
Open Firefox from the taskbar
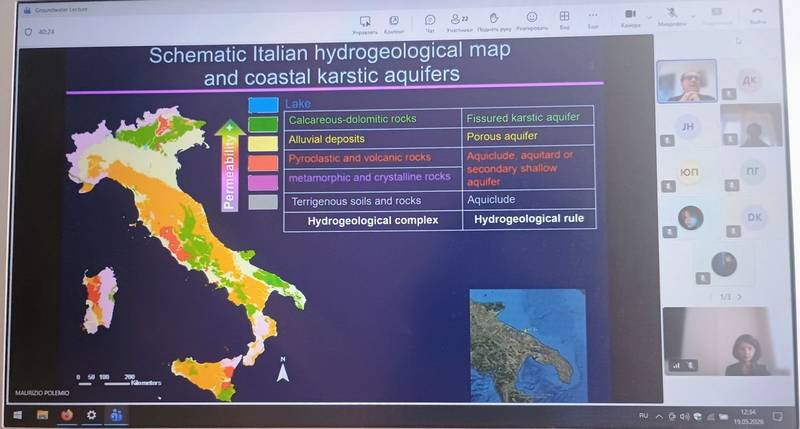[x=67, y=416]
